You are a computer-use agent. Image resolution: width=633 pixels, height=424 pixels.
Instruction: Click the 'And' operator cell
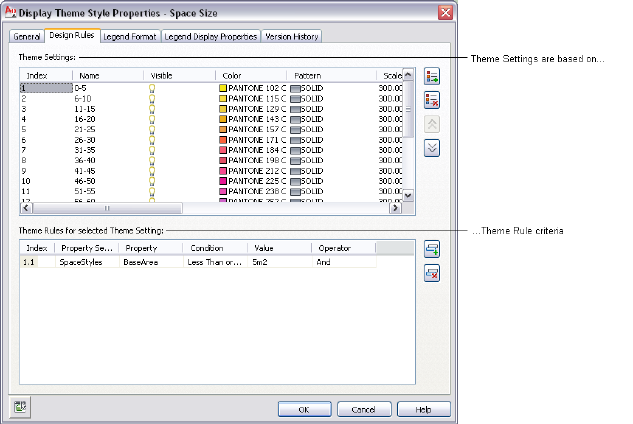(344, 262)
